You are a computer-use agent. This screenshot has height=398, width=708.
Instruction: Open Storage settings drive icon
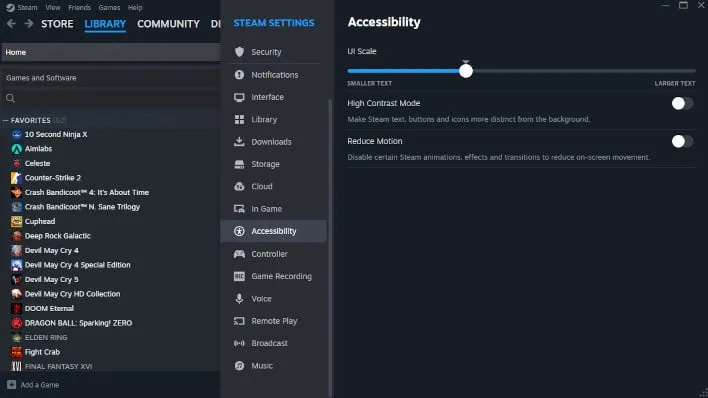coord(239,164)
